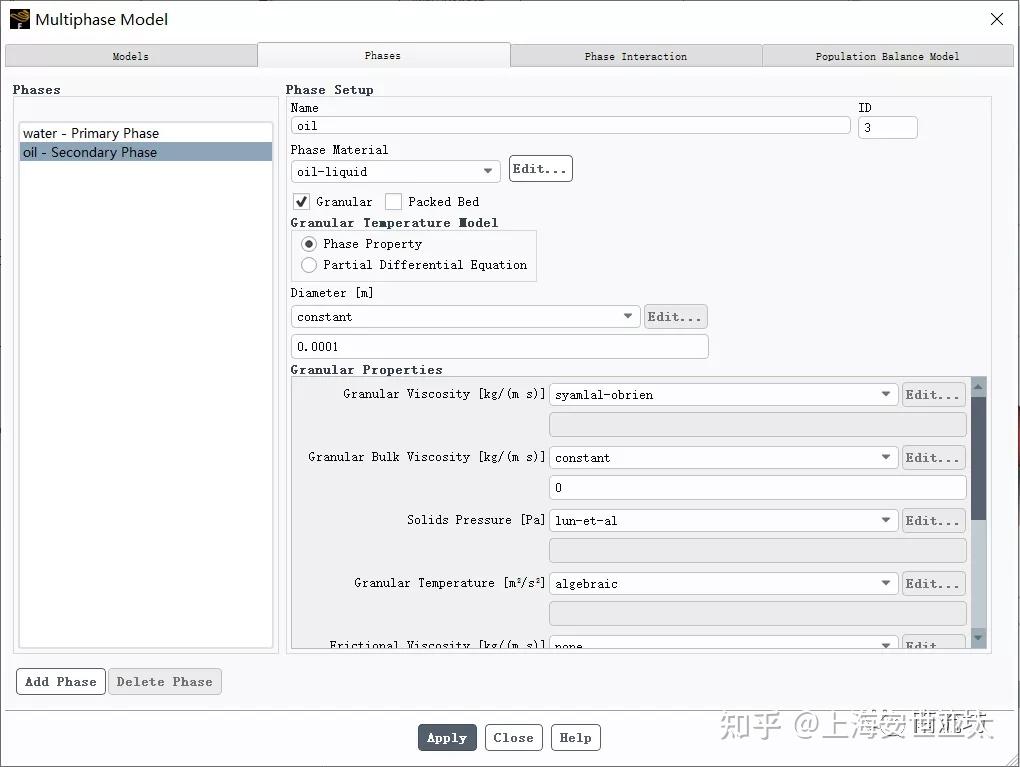Close the Multiphase Model dialog window

coord(996,19)
